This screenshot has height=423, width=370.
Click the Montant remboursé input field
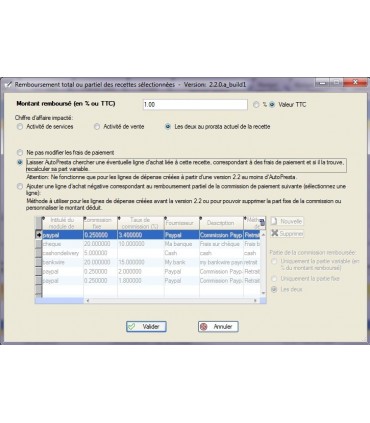click(195, 105)
